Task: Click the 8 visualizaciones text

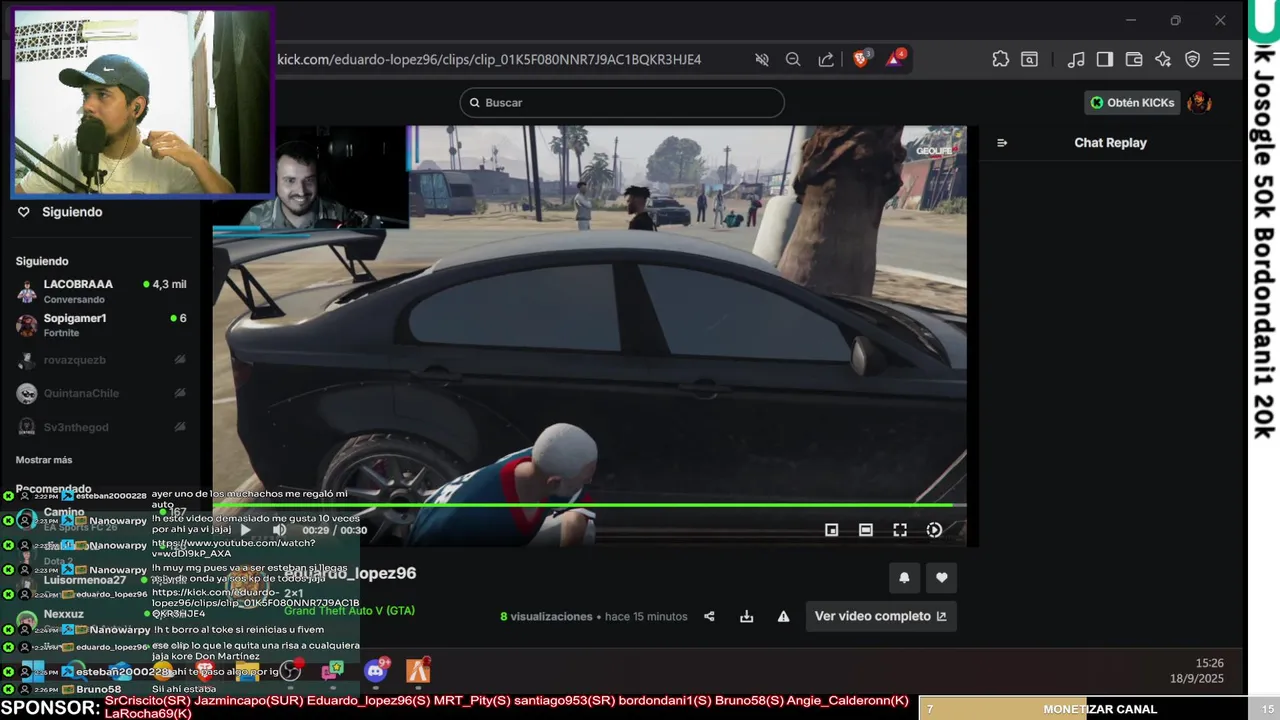Action: pyautogui.click(x=546, y=616)
